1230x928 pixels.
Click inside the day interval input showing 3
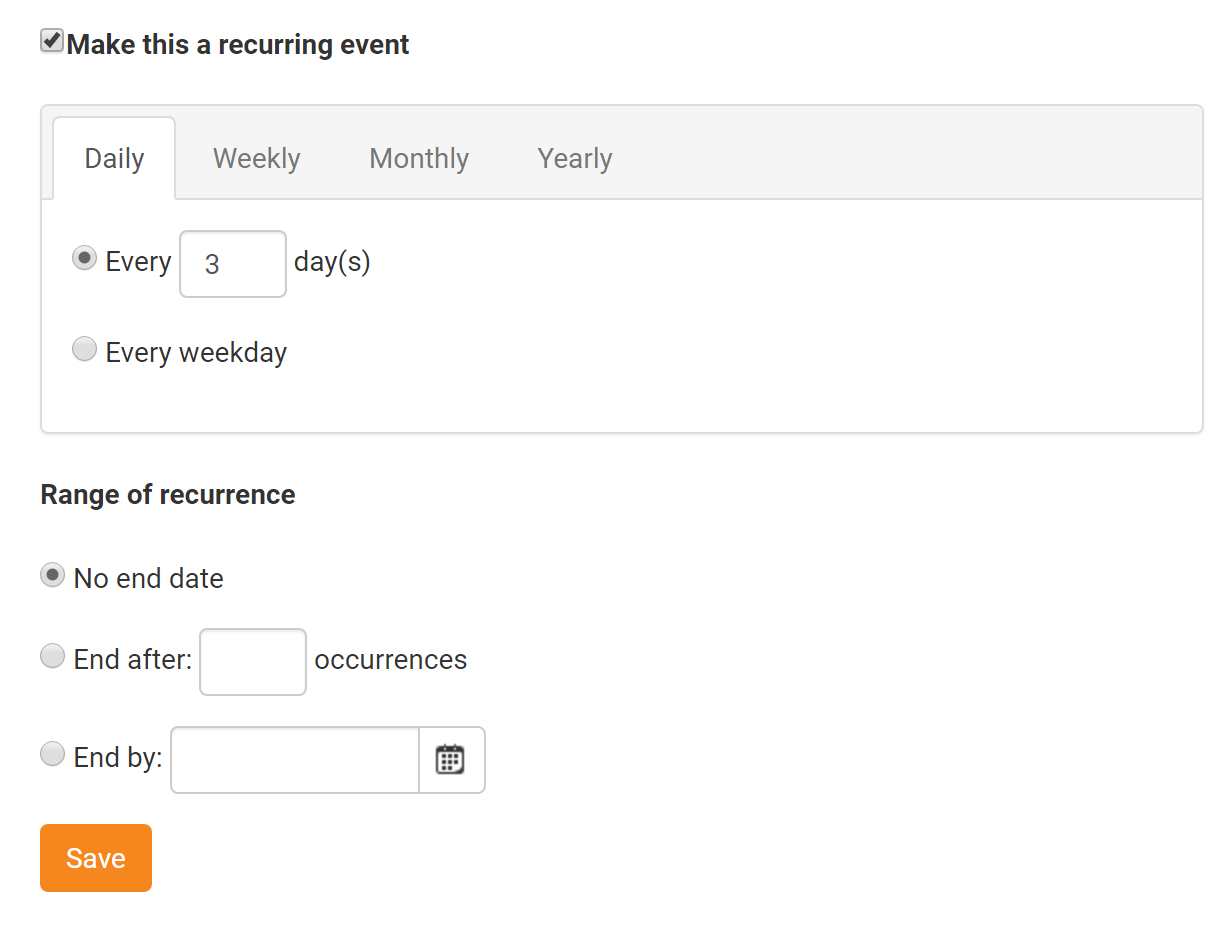point(232,263)
